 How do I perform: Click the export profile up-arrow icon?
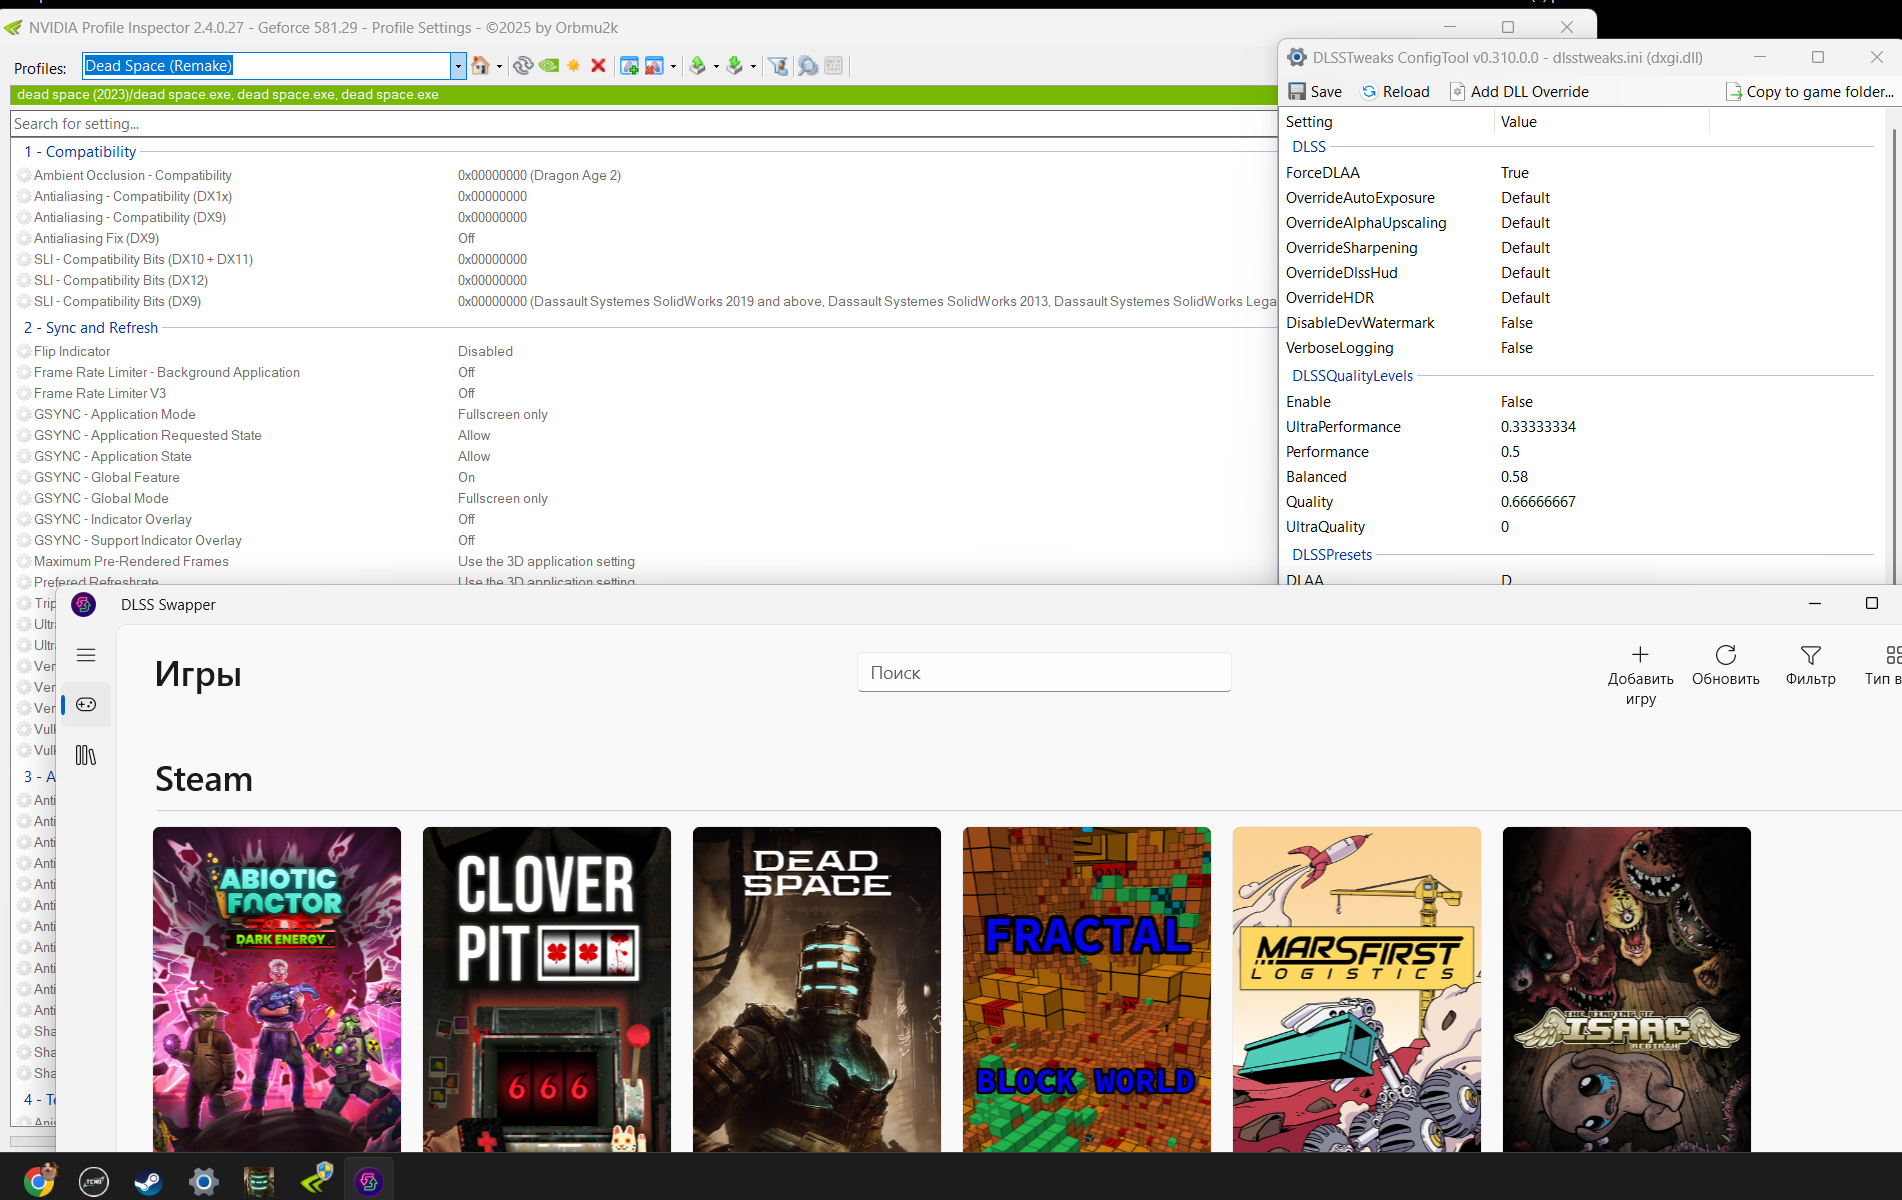coord(698,66)
